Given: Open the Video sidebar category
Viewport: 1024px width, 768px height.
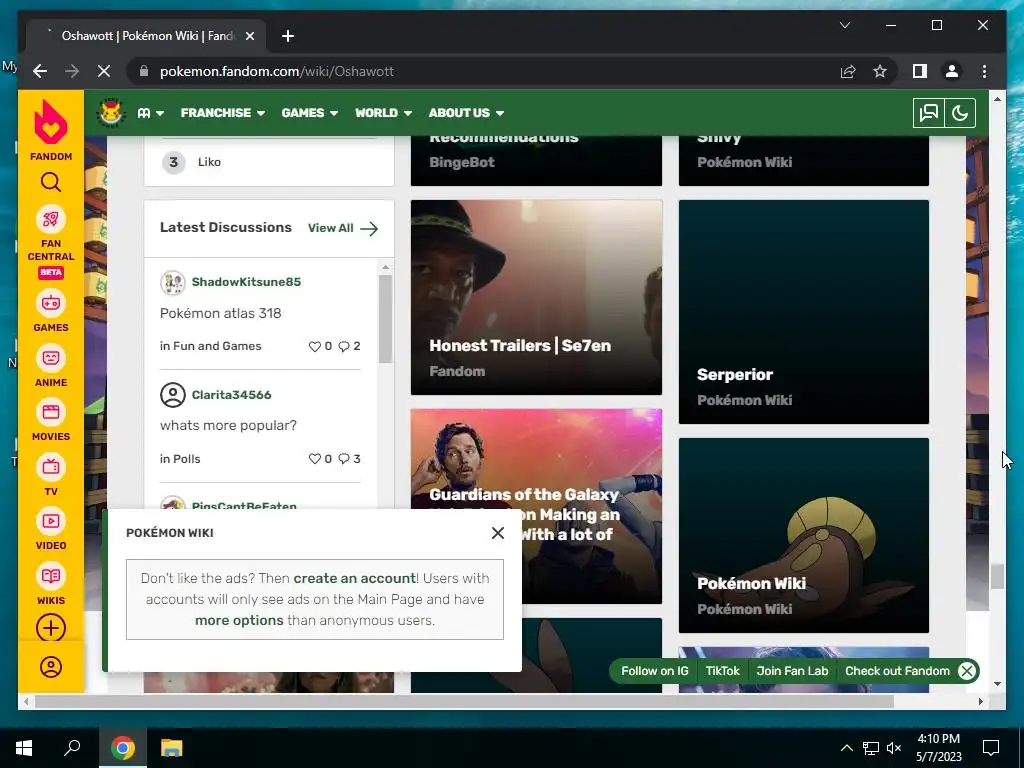Looking at the screenshot, I should [x=51, y=530].
